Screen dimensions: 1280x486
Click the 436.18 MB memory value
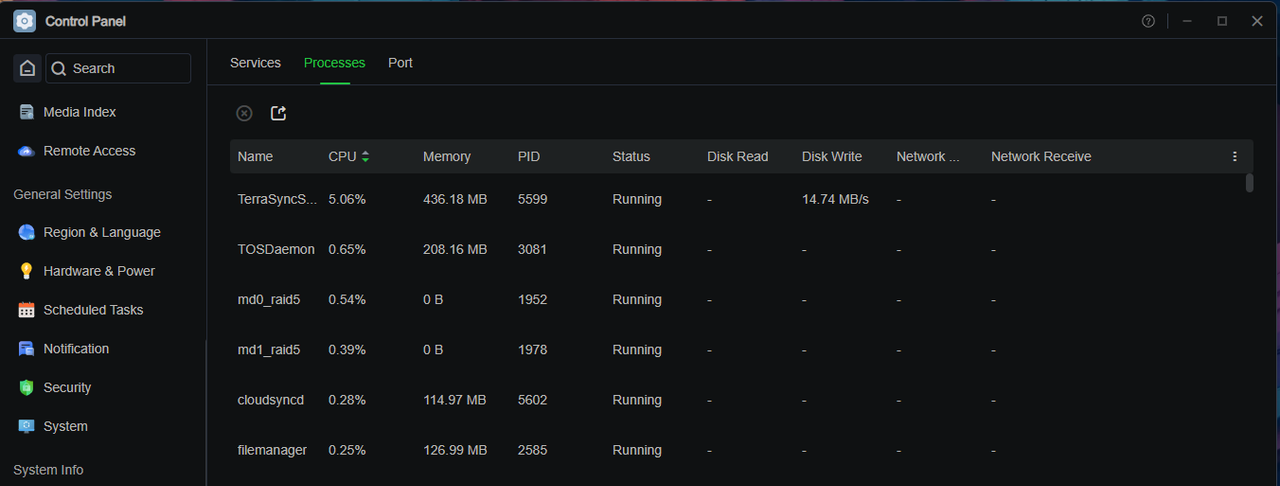(455, 199)
